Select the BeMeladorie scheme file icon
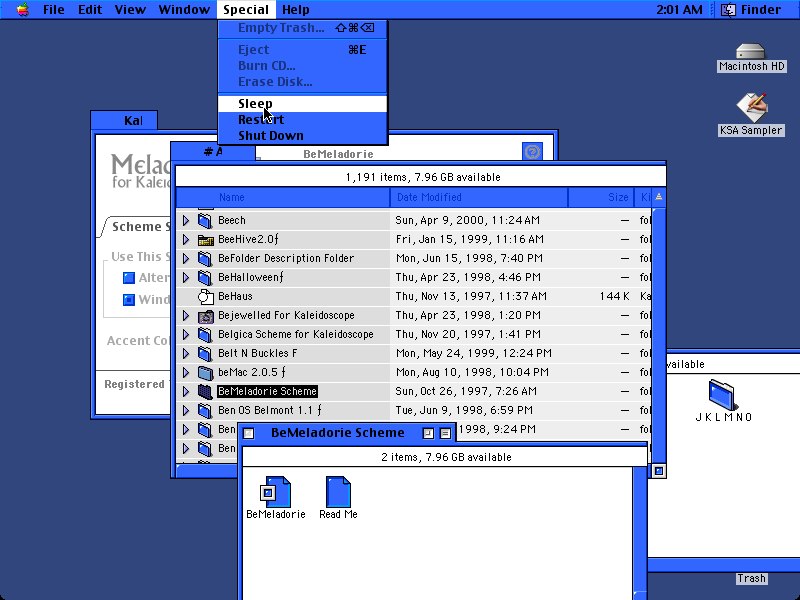Screen dimensions: 800x600 pos(276,492)
